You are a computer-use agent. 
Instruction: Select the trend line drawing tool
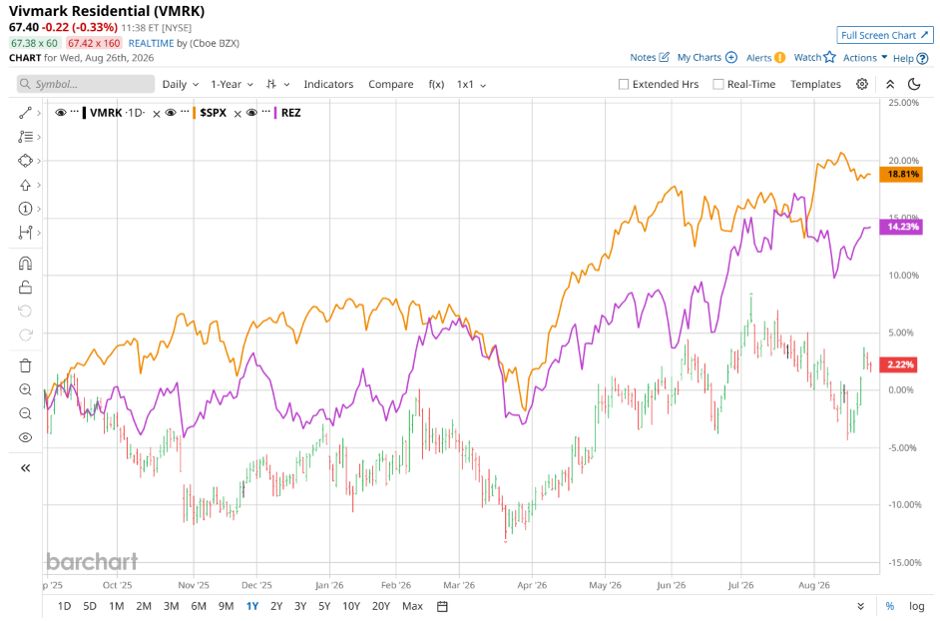[25, 113]
